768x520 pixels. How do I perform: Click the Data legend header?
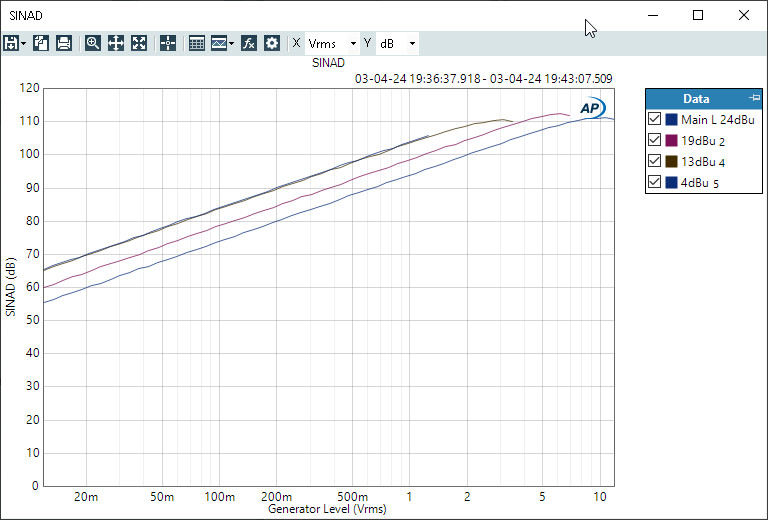[704, 99]
